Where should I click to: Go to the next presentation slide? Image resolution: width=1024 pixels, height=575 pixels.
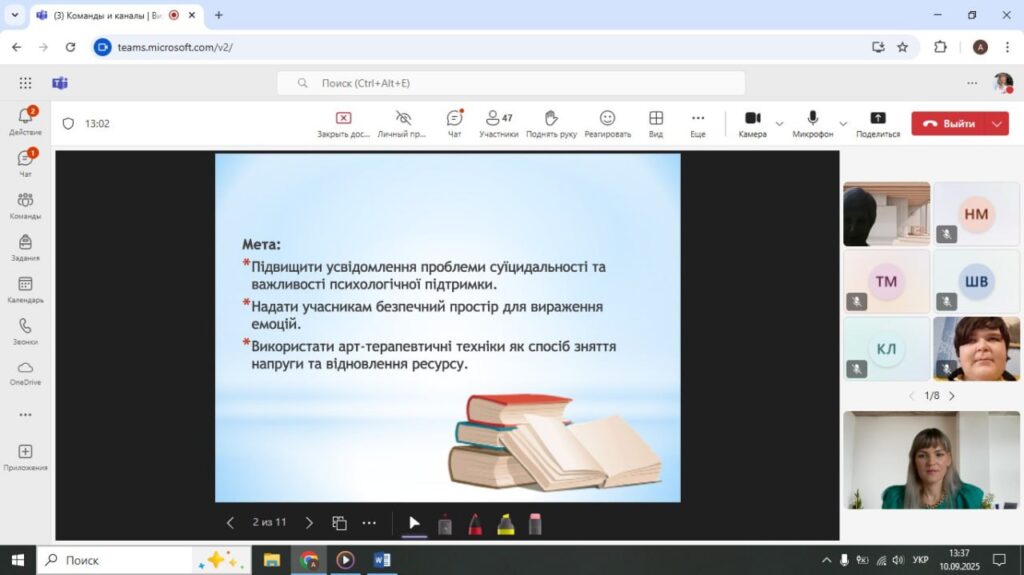[309, 523]
